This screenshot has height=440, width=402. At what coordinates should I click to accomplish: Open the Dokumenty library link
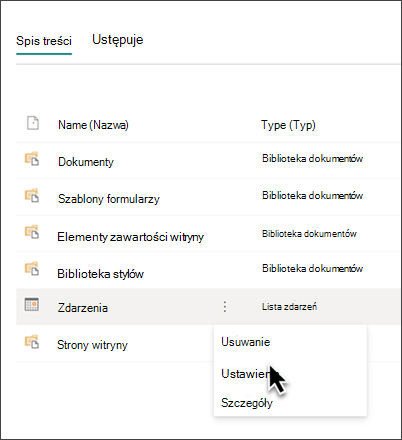(86, 162)
